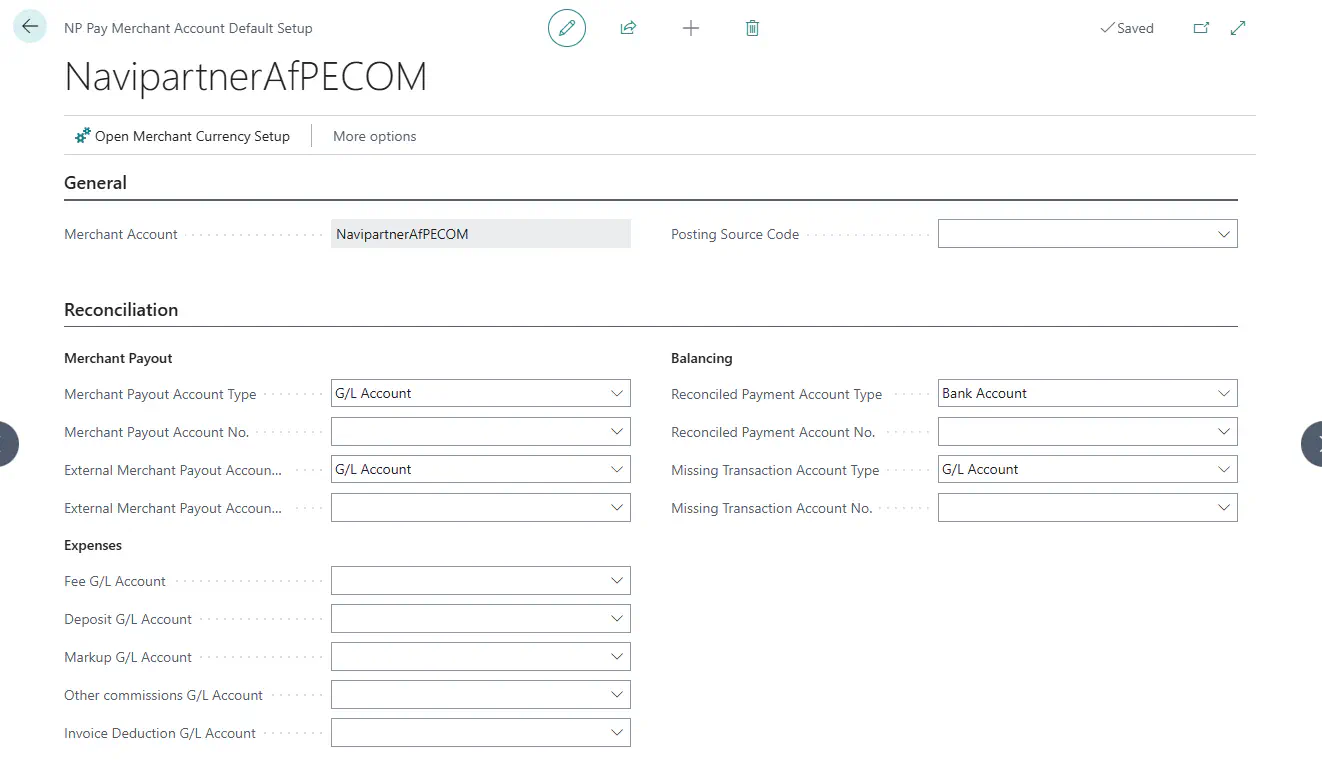Click the trash delete icon
Viewport: 1322px width, 781px height.
pos(752,28)
